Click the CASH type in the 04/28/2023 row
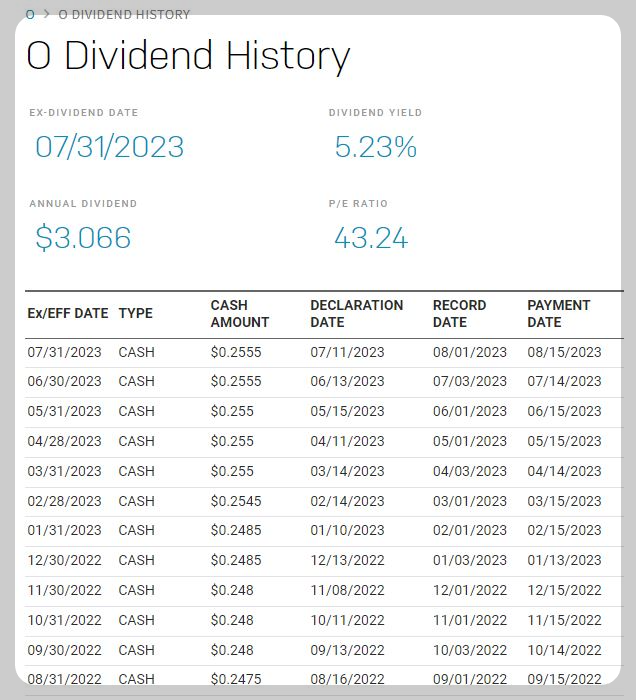This screenshot has height=700, width=636. tap(137, 441)
